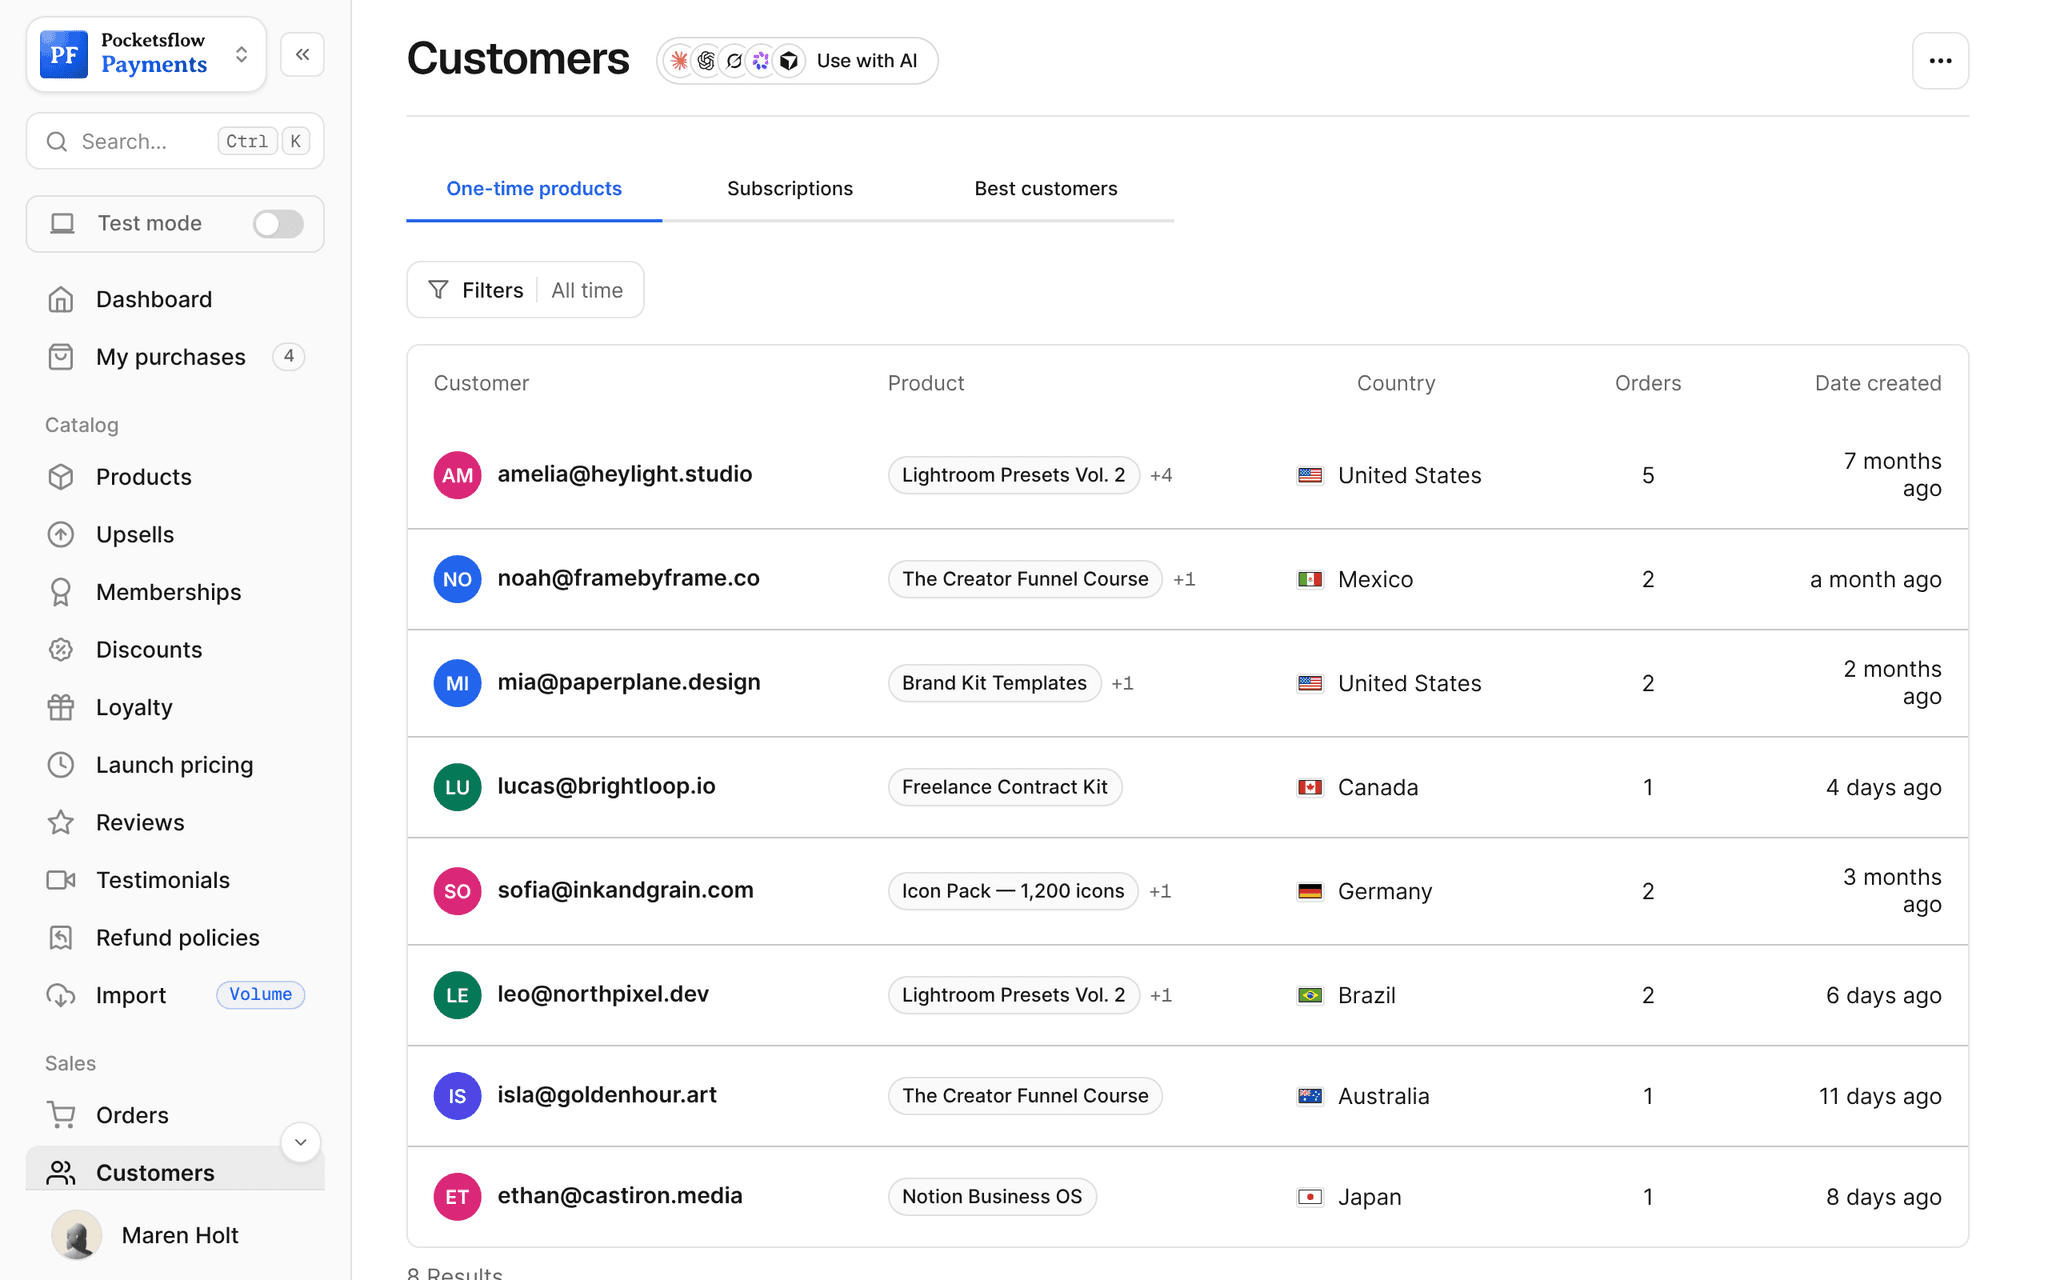Click the Pocketsflow PF logo icon
This screenshot has width=2048, height=1280.
tap(64, 54)
